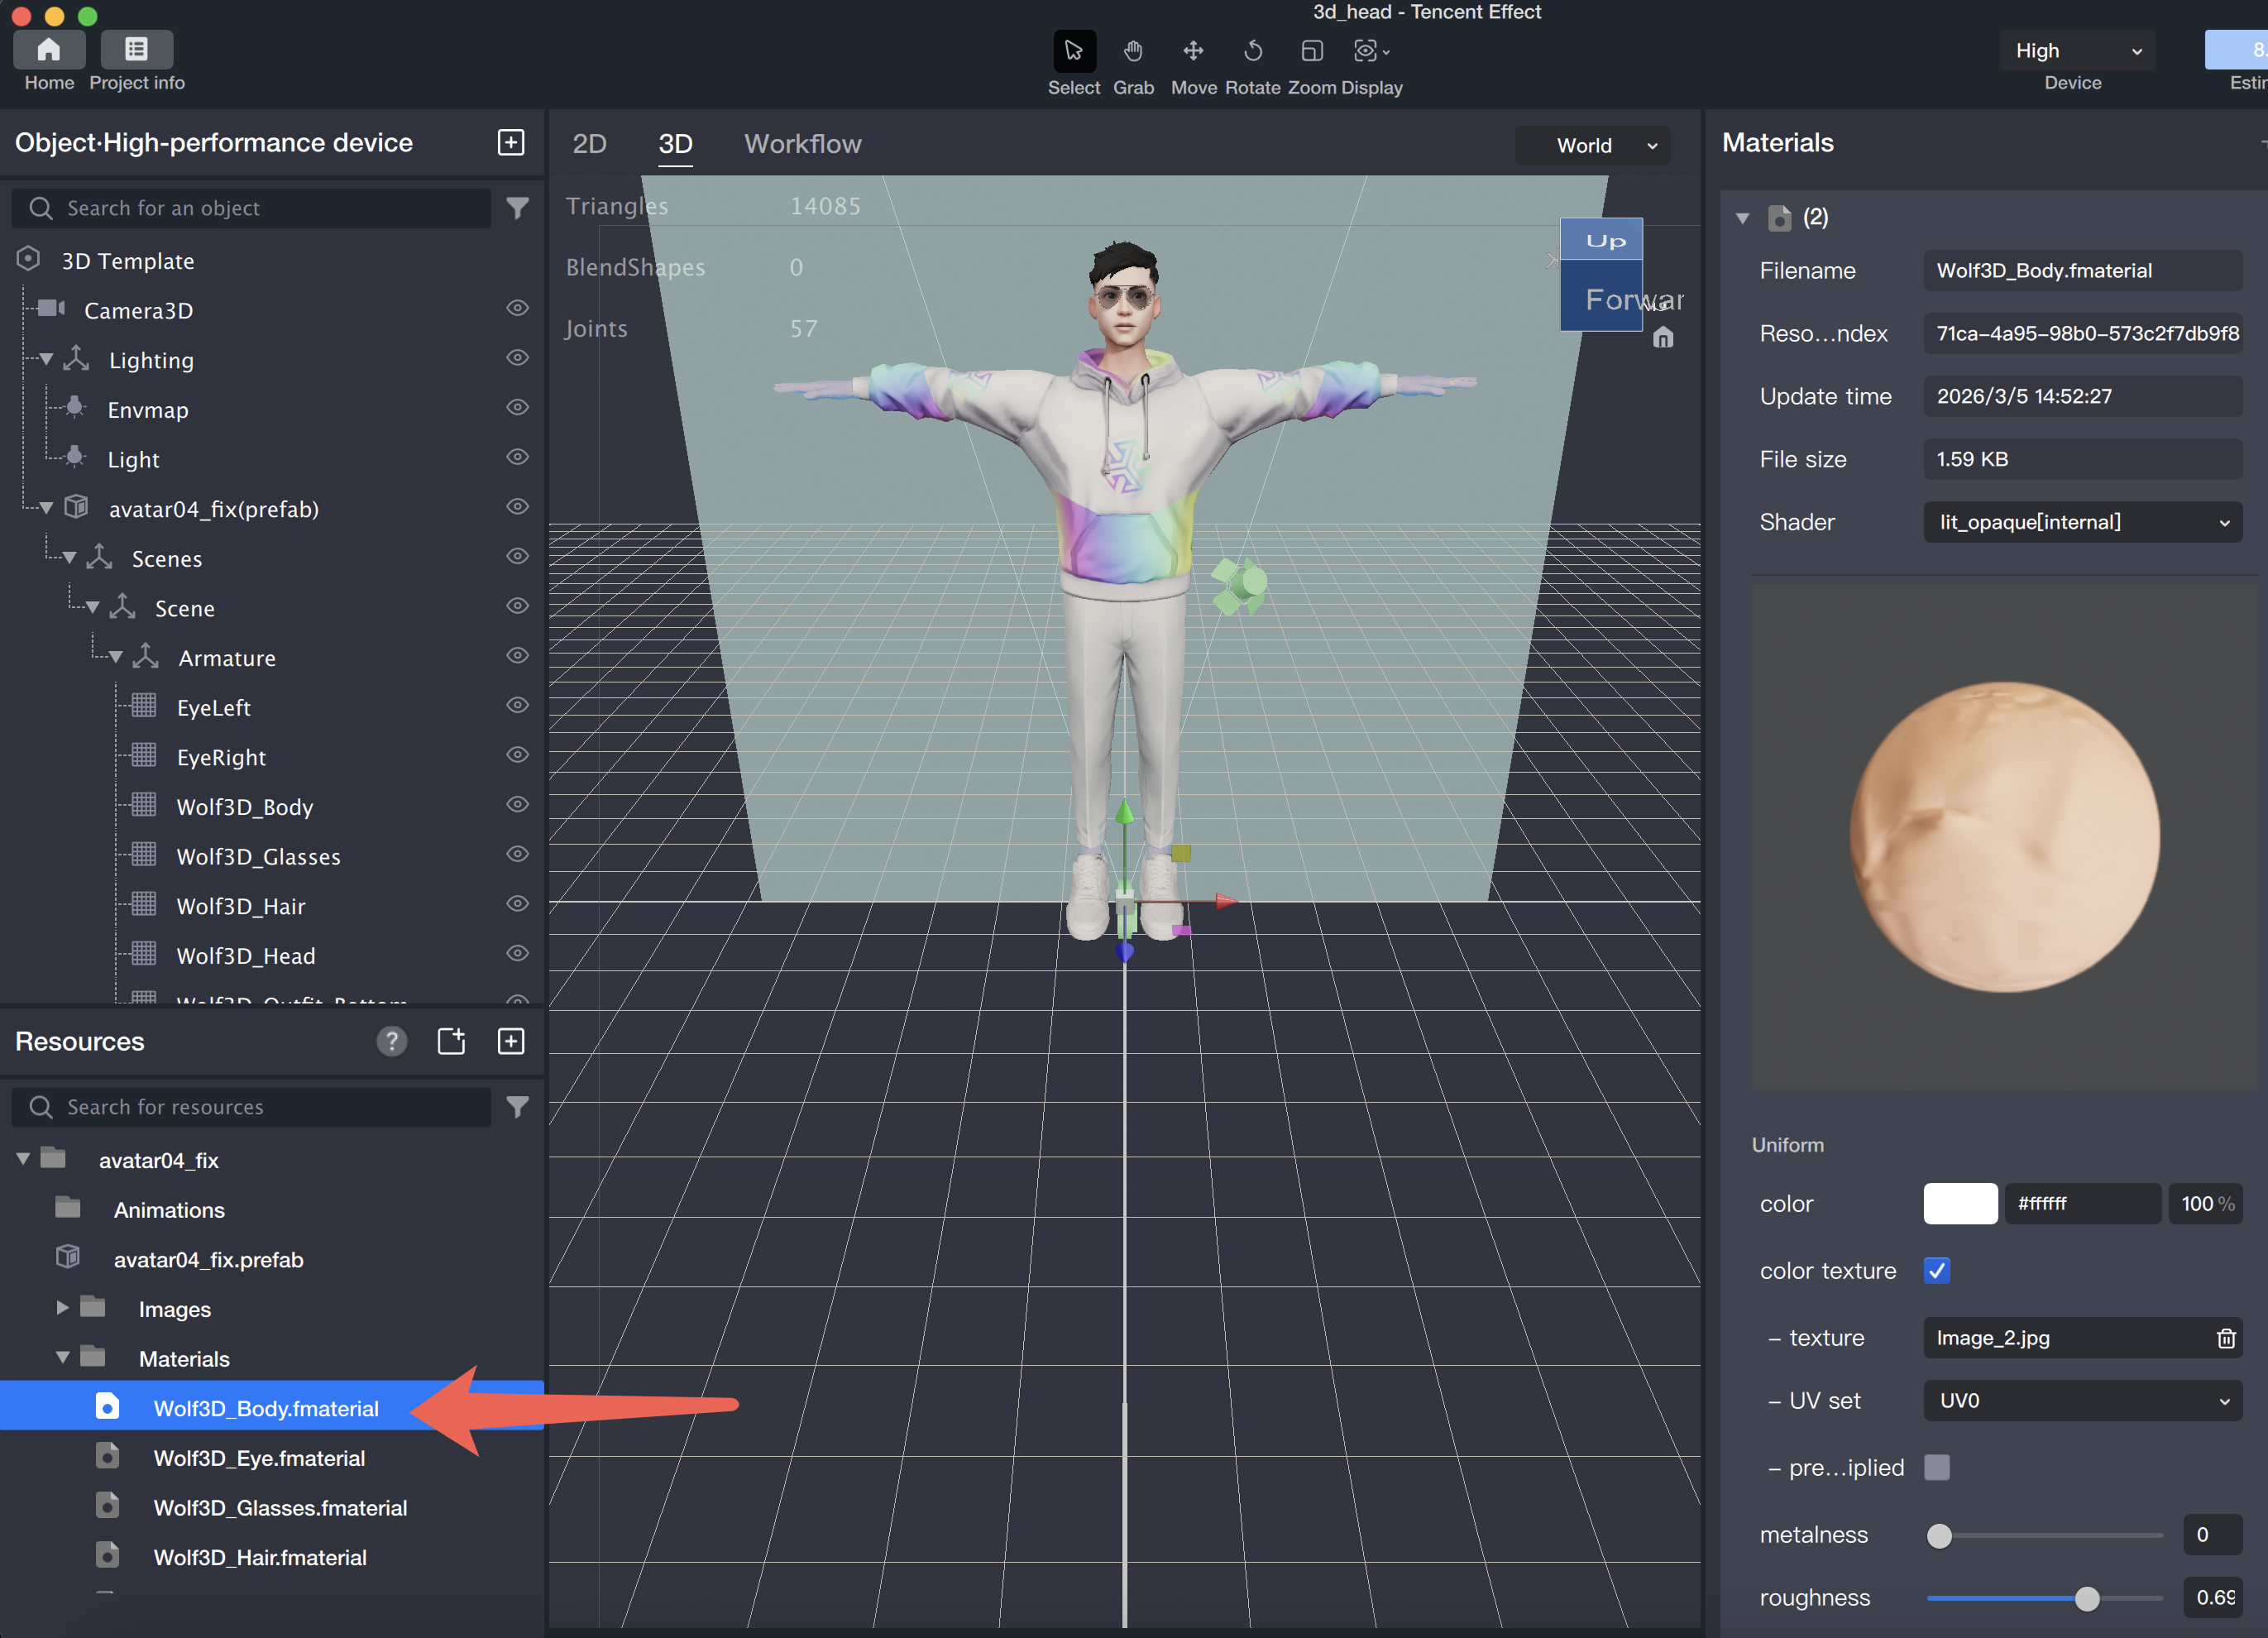The image size is (2268, 1638).
Task: Switch to the 2D tab
Action: click(x=589, y=144)
